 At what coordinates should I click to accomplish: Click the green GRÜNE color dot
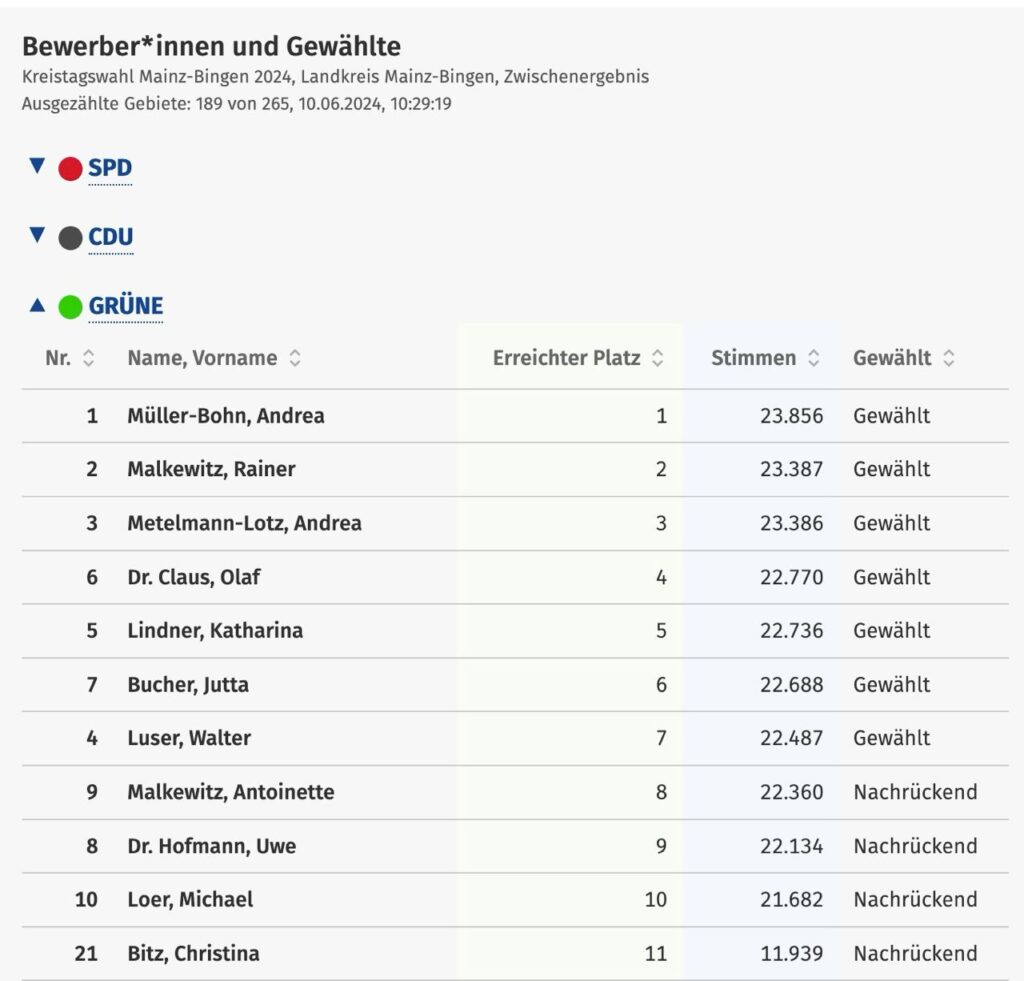tap(71, 307)
